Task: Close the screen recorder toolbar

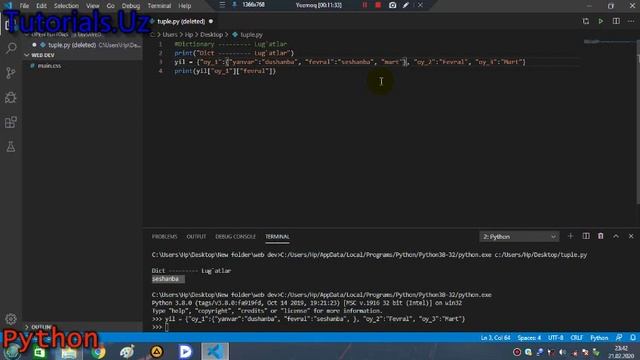Action: point(420,5)
